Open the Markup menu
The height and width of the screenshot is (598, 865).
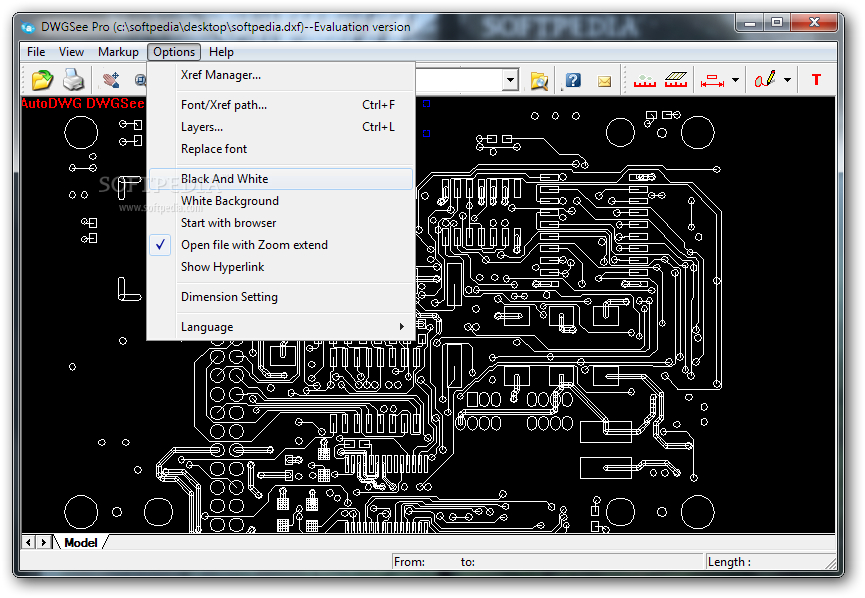point(118,52)
